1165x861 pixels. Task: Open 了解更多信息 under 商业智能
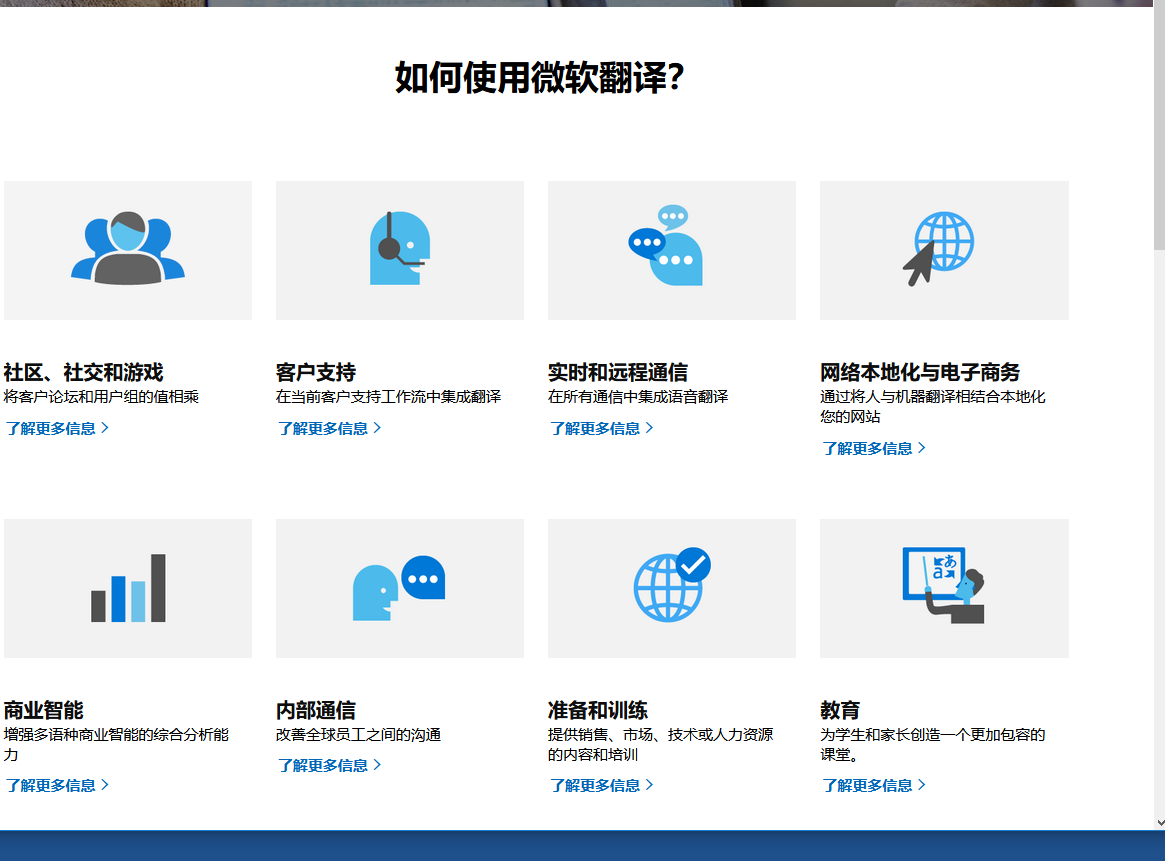coord(57,785)
